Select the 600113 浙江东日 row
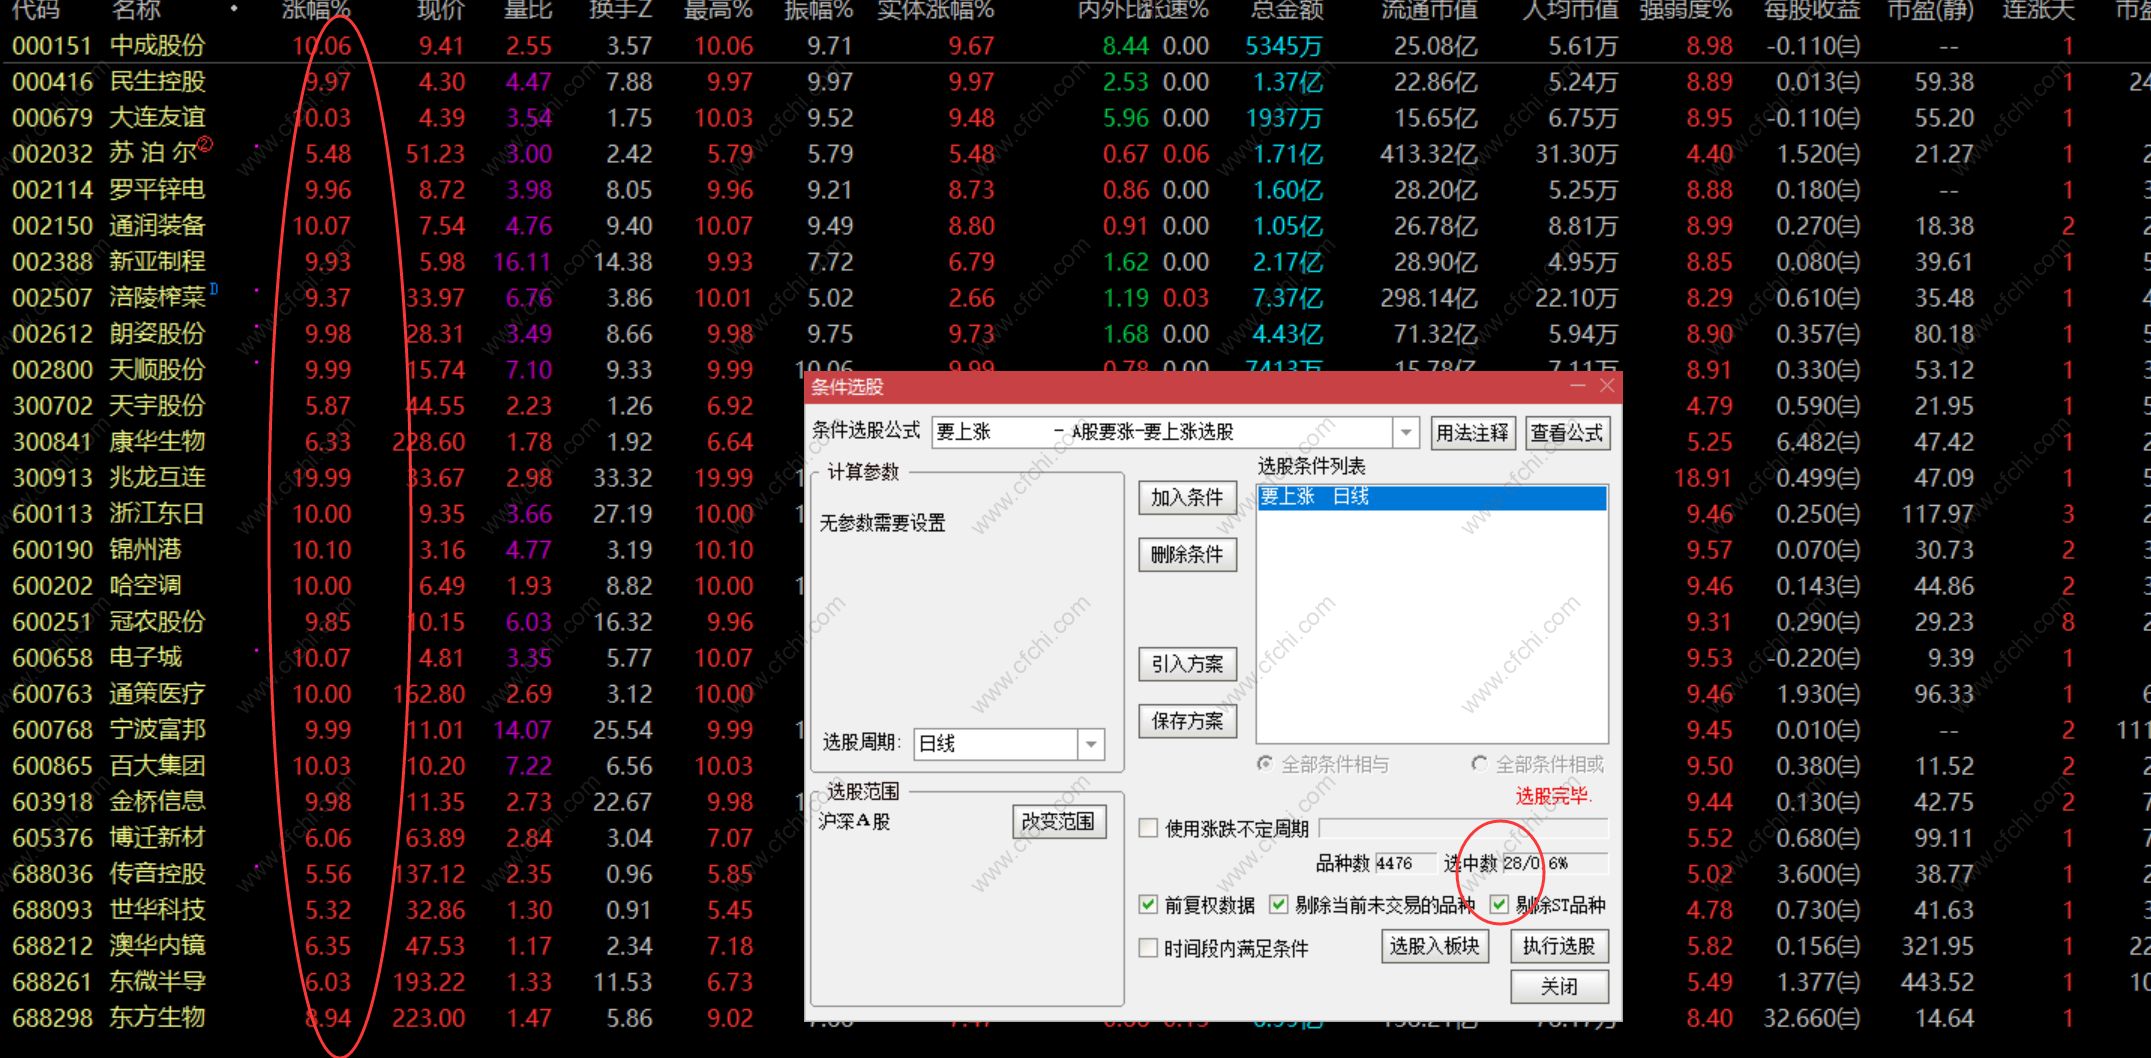This screenshot has height=1058, width=2151. tap(400, 514)
